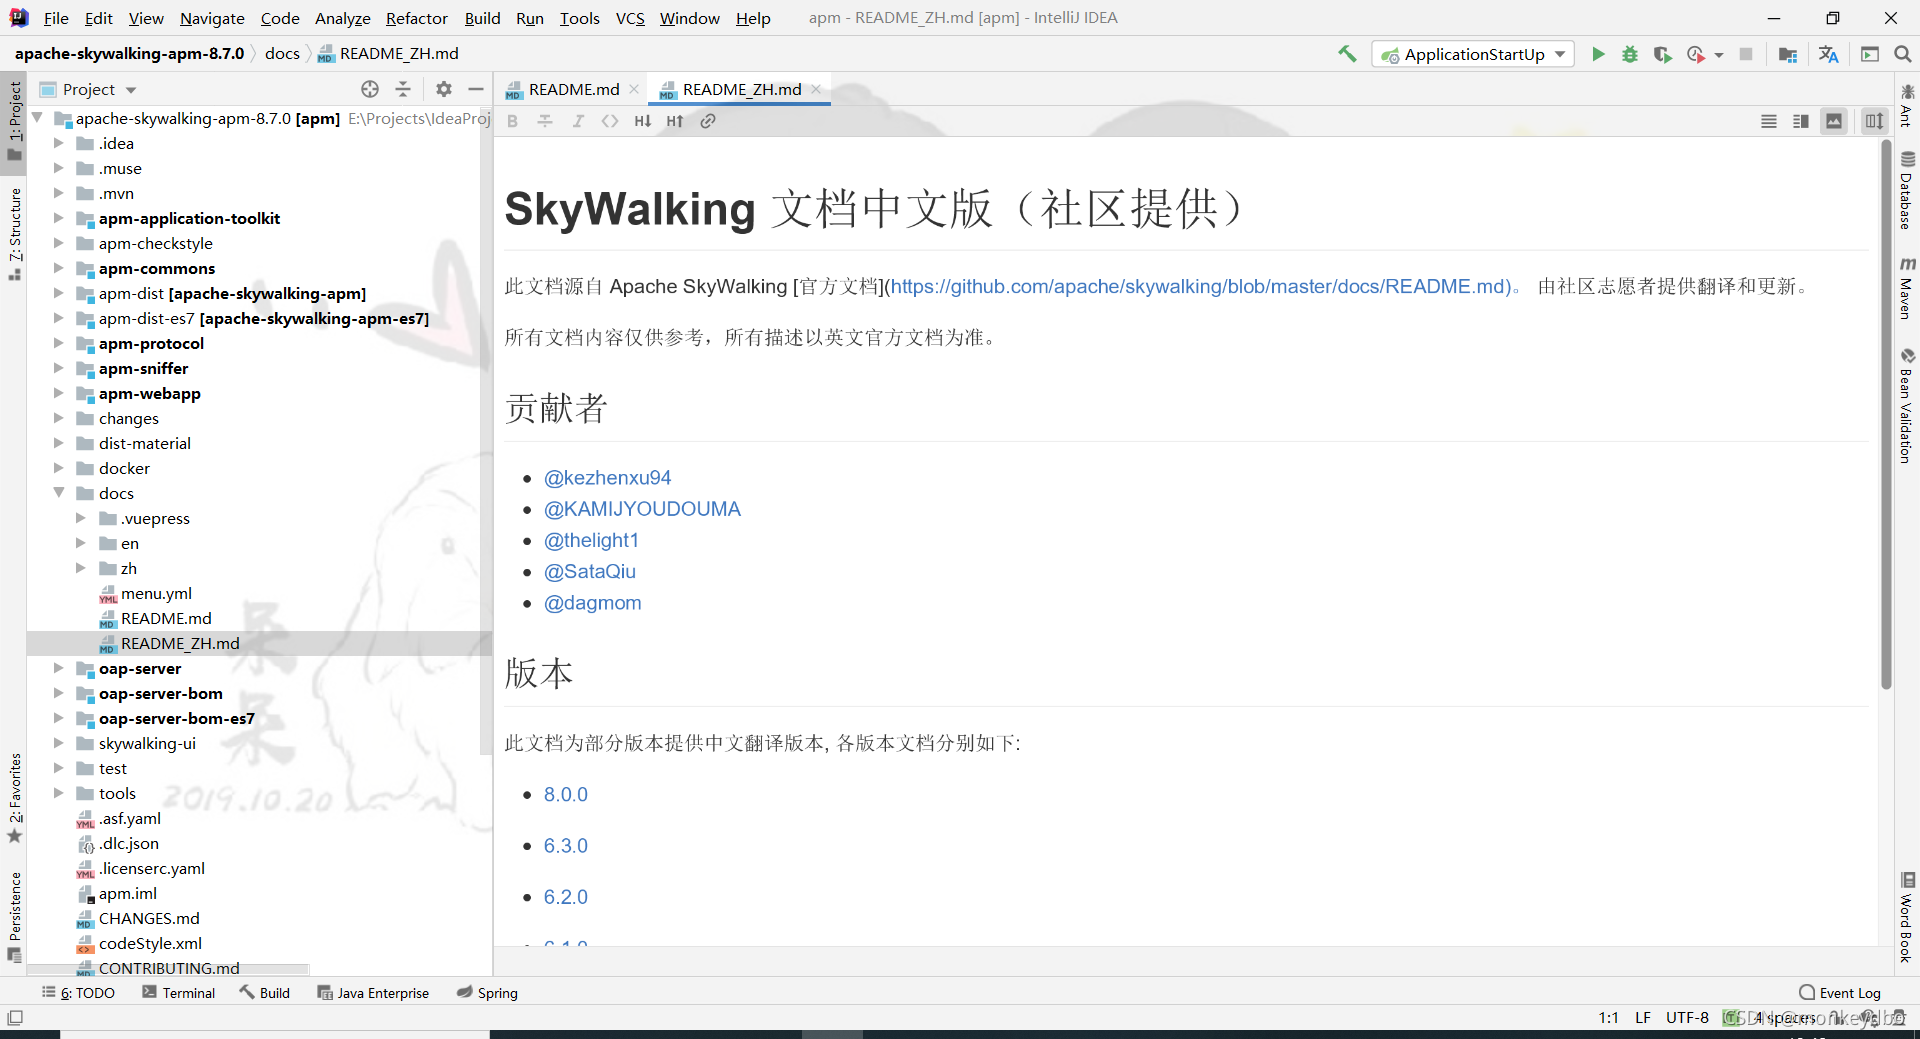Click the Project tree horizontal scrollbar

(x=168, y=969)
